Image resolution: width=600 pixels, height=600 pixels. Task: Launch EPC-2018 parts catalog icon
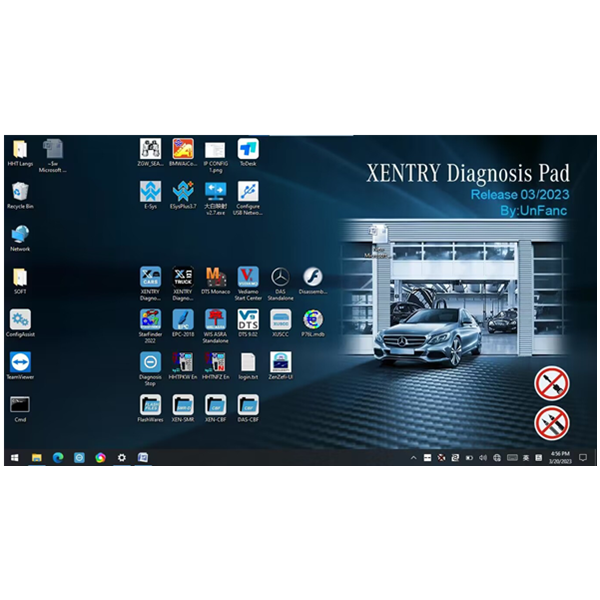click(x=182, y=319)
